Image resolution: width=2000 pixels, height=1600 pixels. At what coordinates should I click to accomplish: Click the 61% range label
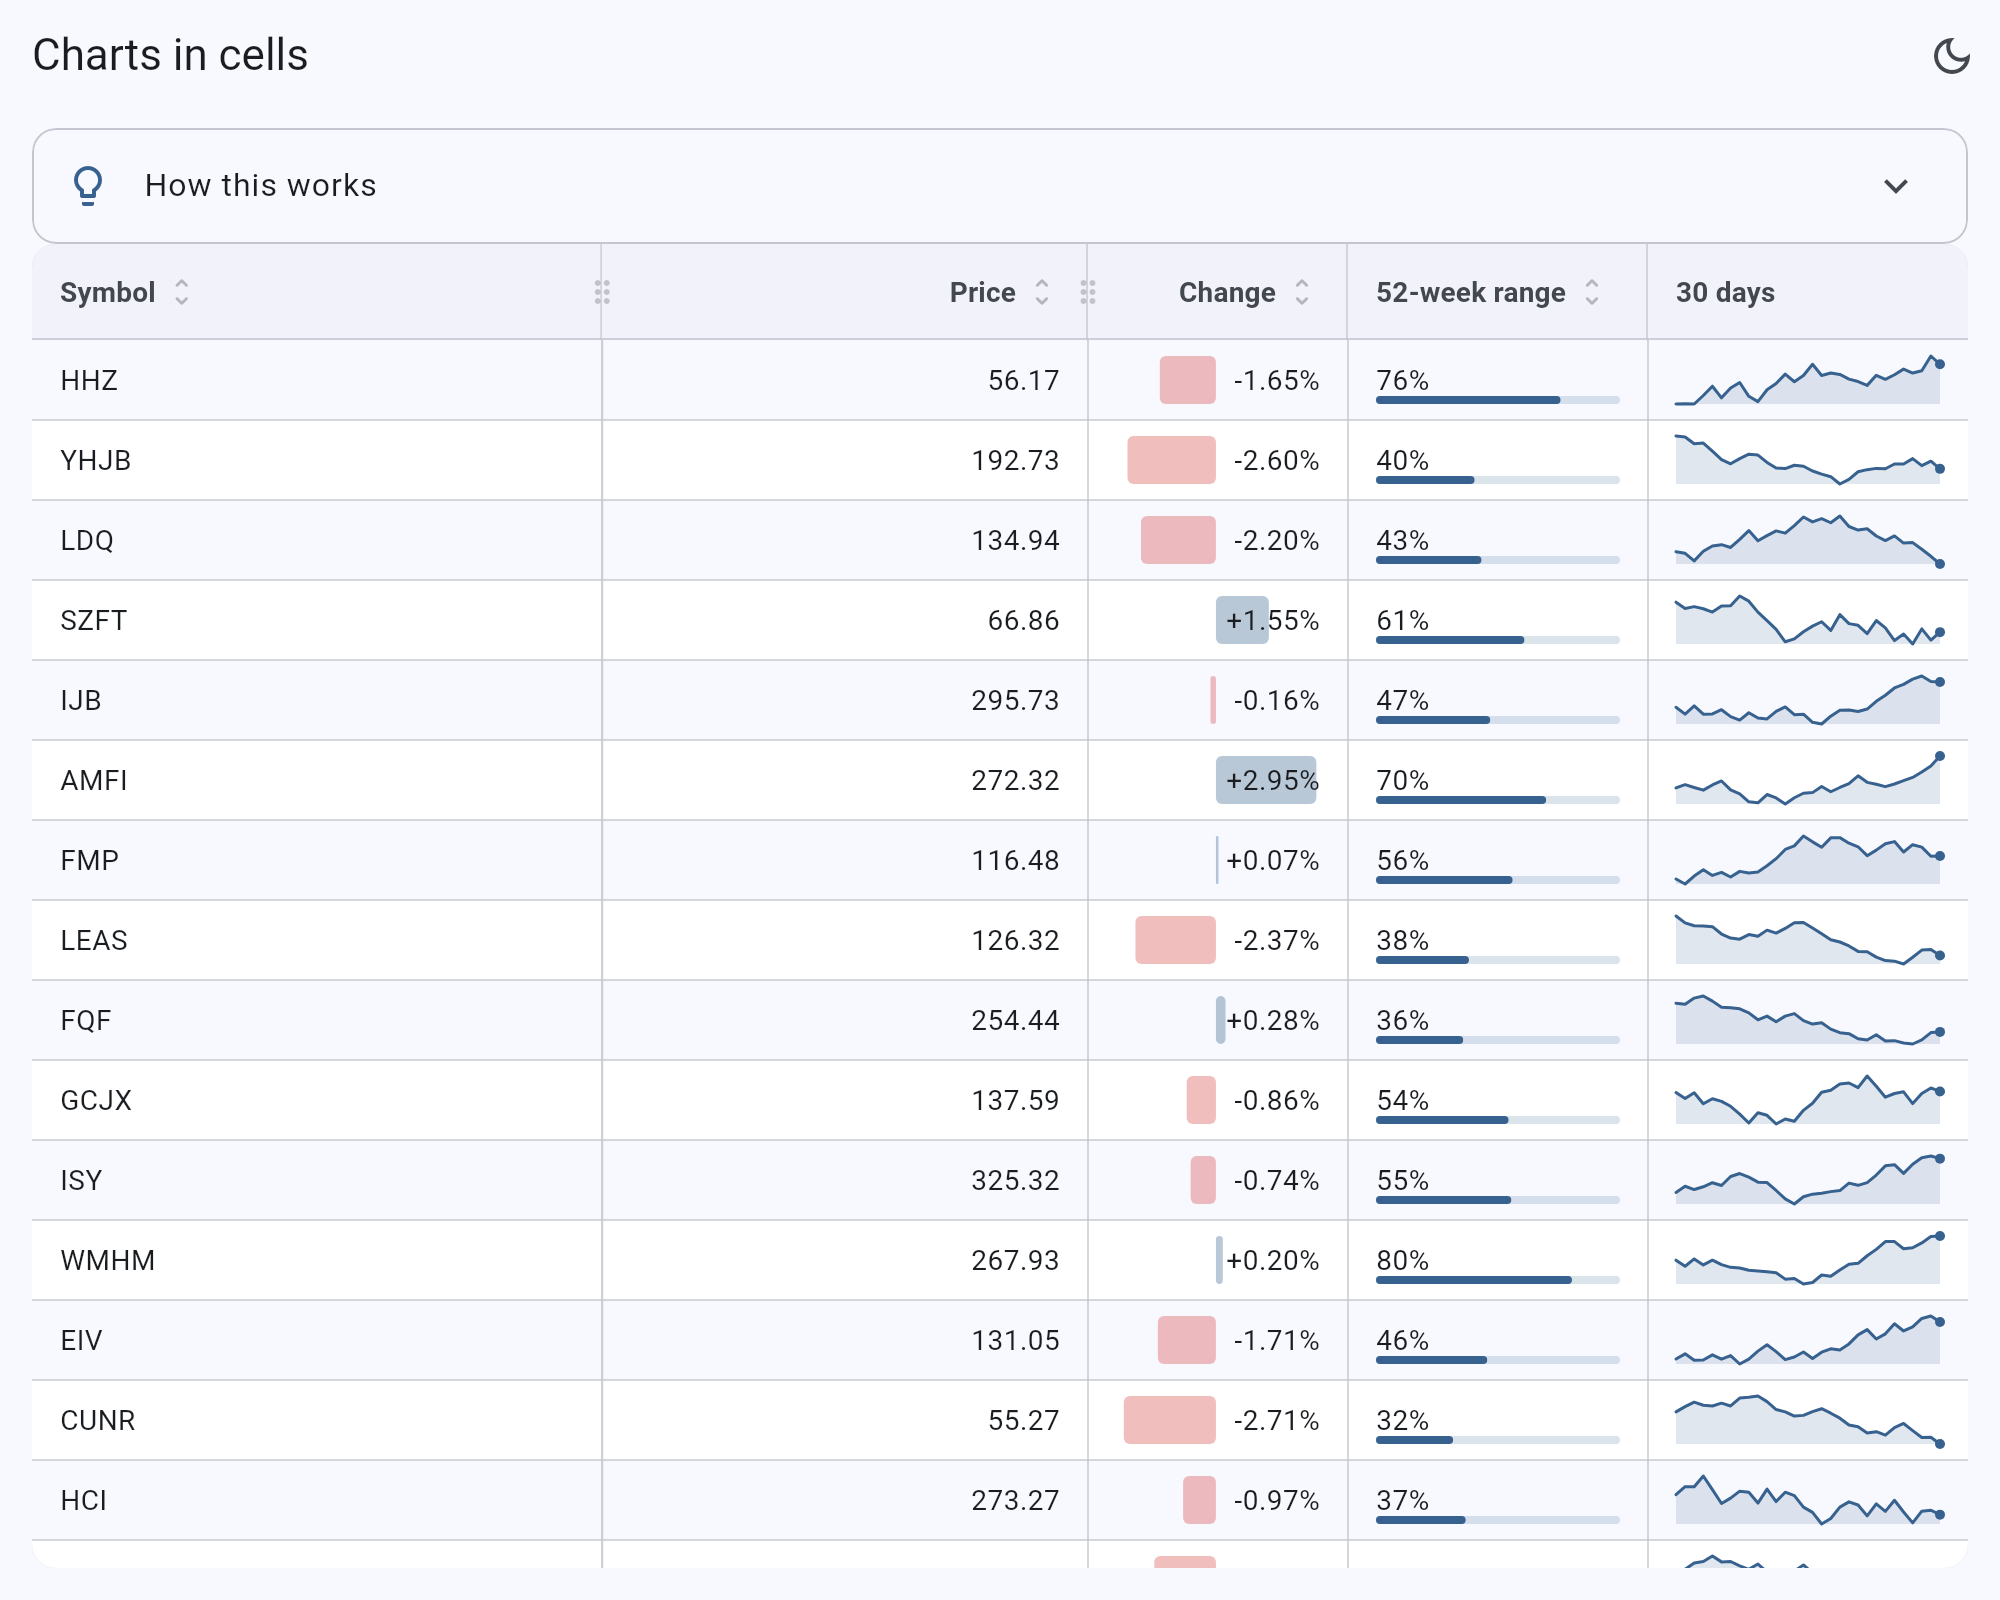point(1402,620)
